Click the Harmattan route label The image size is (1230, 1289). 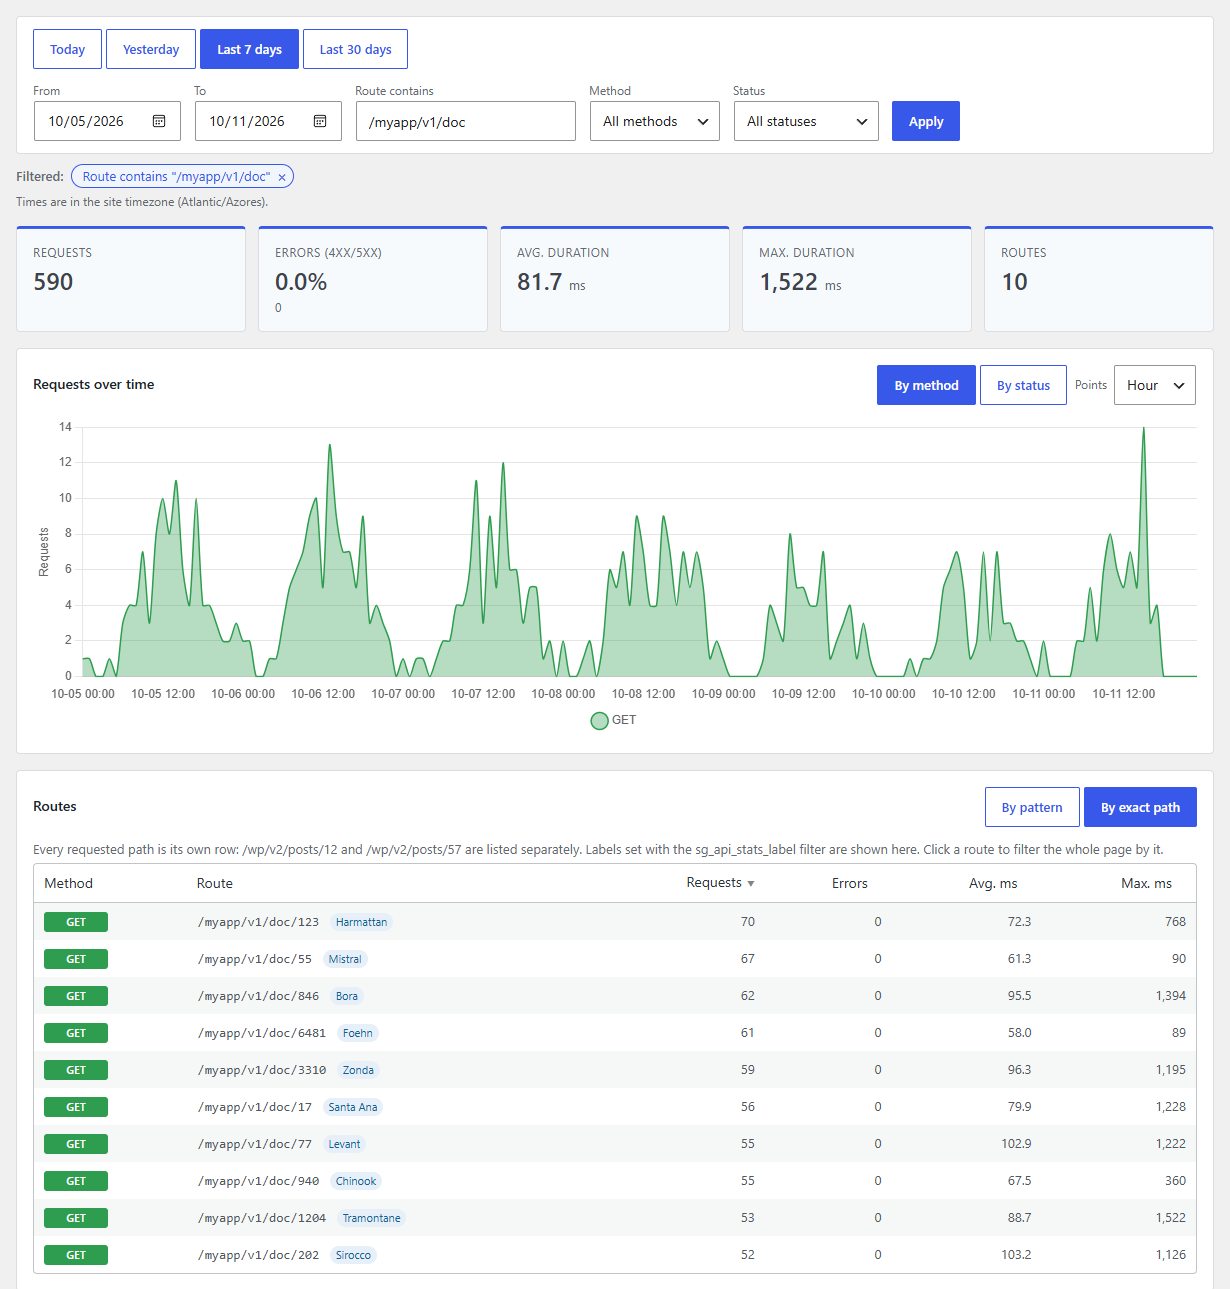point(361,922)
